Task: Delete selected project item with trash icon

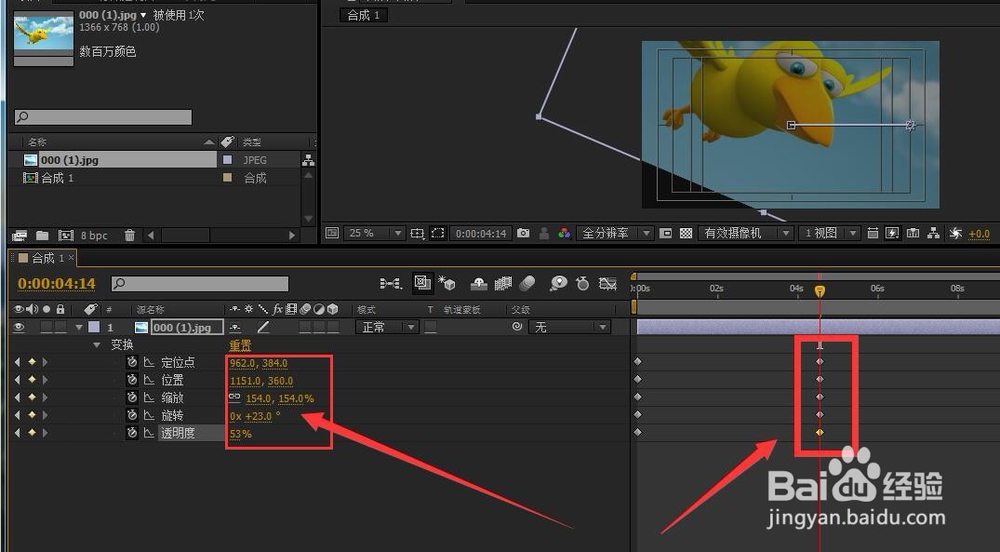Action: tap(129, 235)
